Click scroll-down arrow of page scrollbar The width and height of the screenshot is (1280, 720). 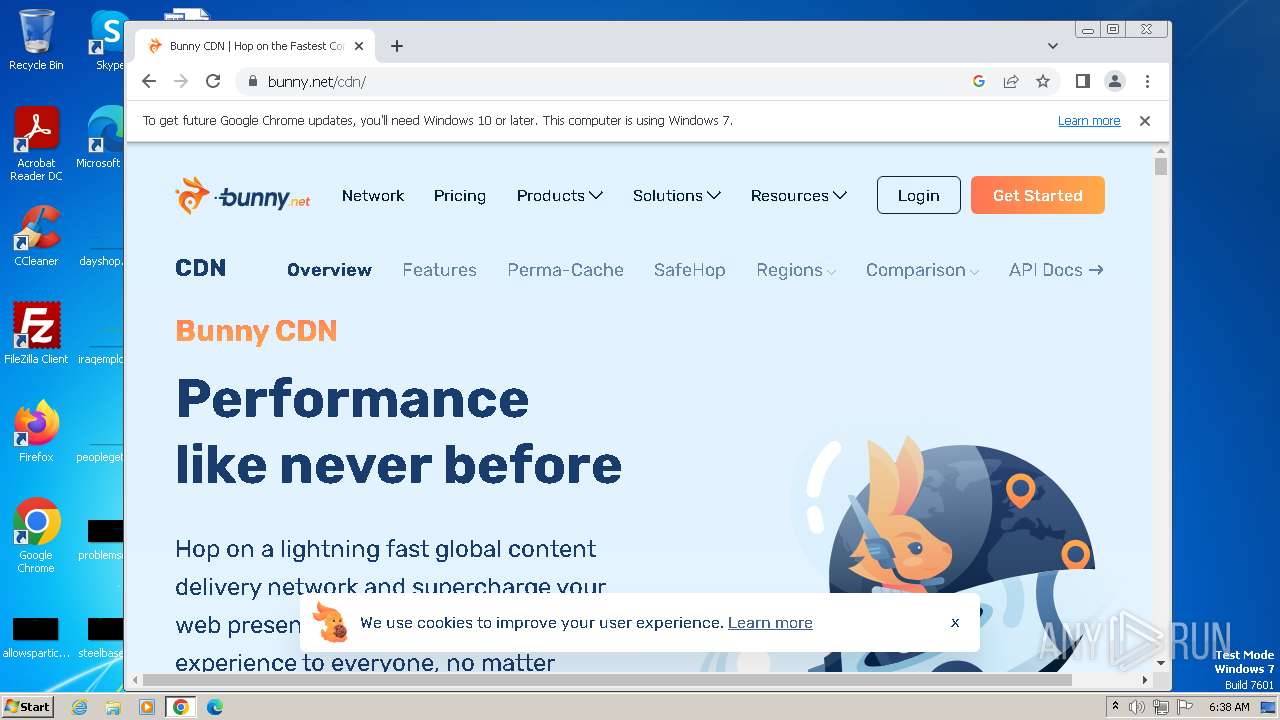coord(1161,663)
